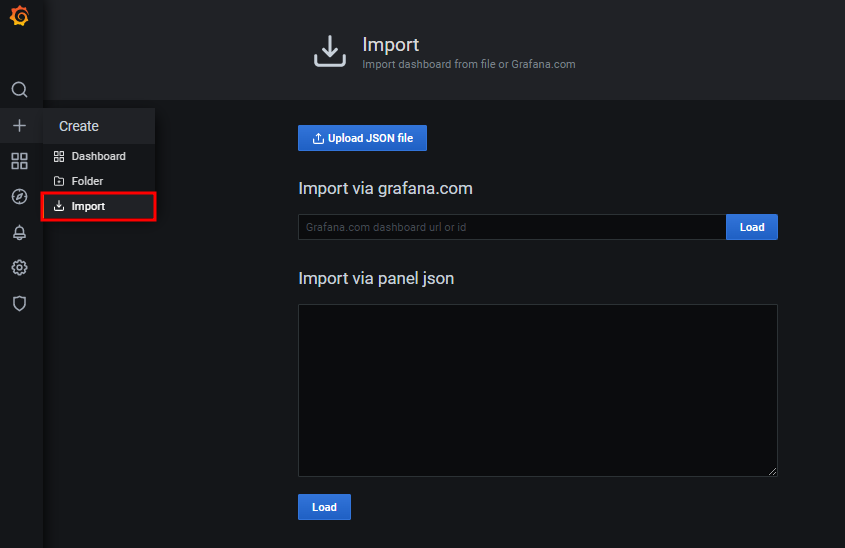This screenshot has height=548, width=845.
Task: Choose Dashboard in the Create menu
Action: (99, 156)
